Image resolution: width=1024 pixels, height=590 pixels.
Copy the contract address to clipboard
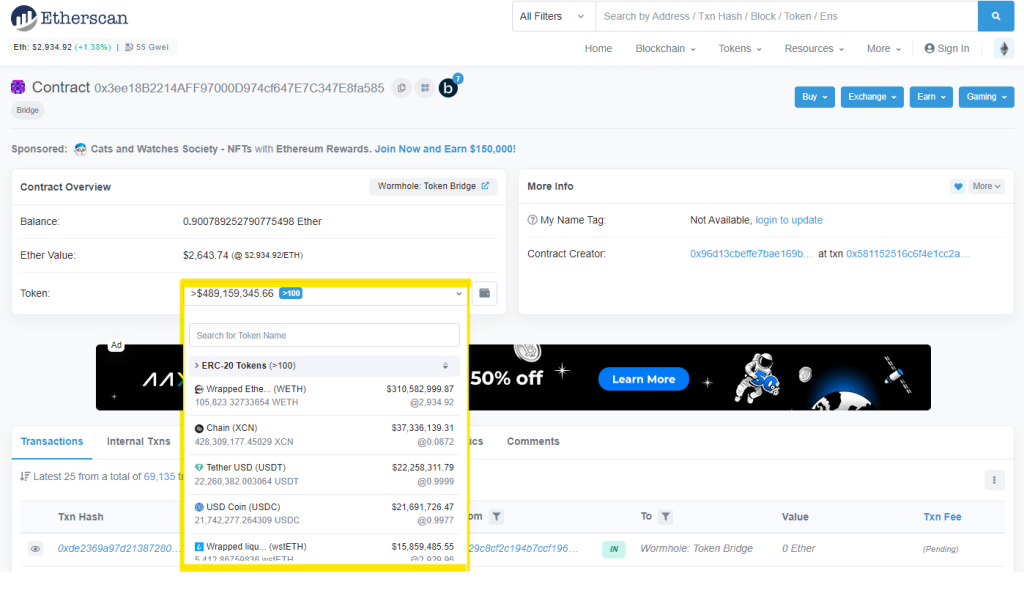coord(401,88)
